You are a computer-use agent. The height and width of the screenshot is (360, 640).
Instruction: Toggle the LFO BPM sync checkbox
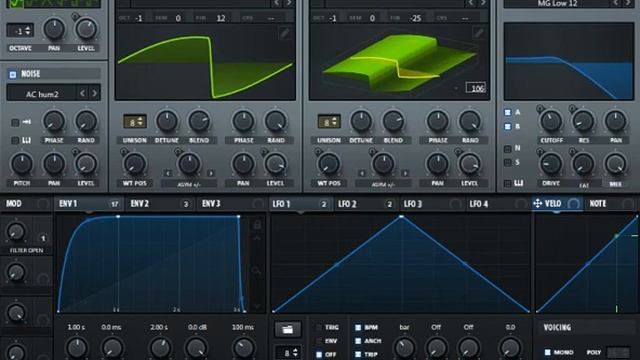point(358,327)
